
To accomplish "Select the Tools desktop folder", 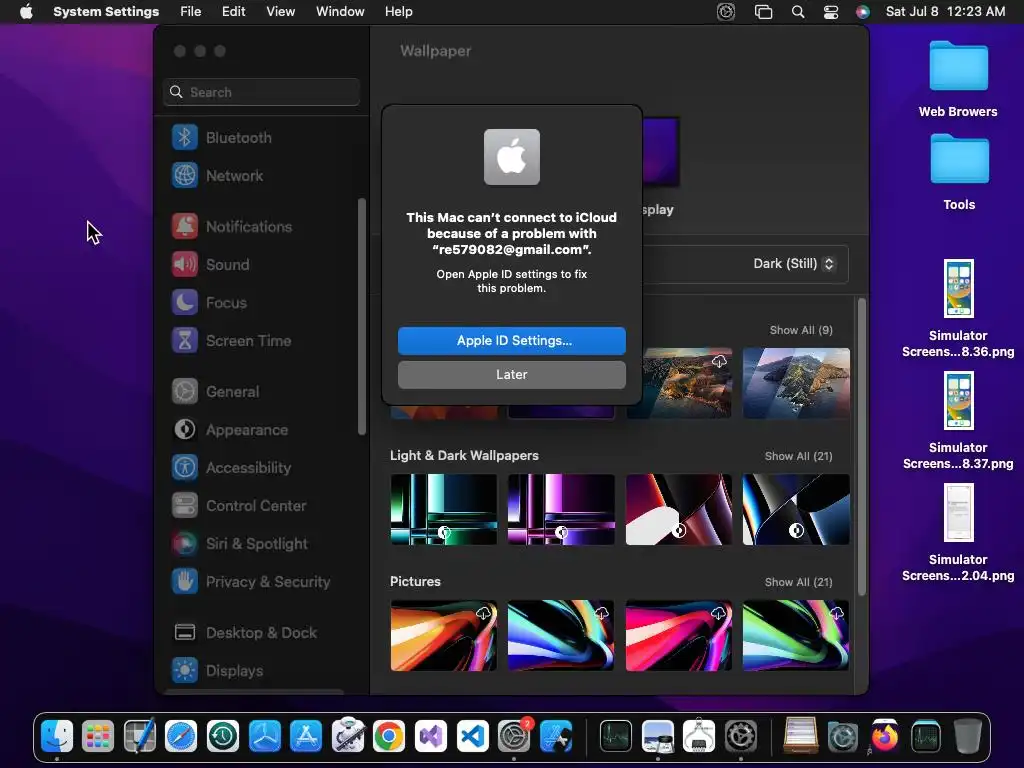I will point(958,172).
